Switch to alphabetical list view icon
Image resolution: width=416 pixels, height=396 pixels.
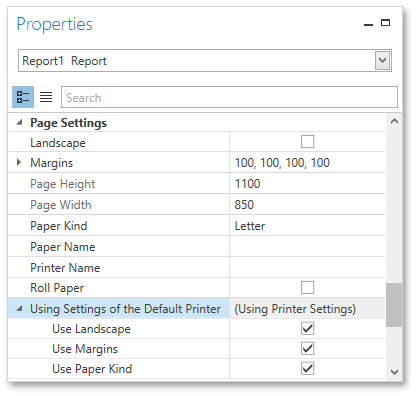(46, 97)
